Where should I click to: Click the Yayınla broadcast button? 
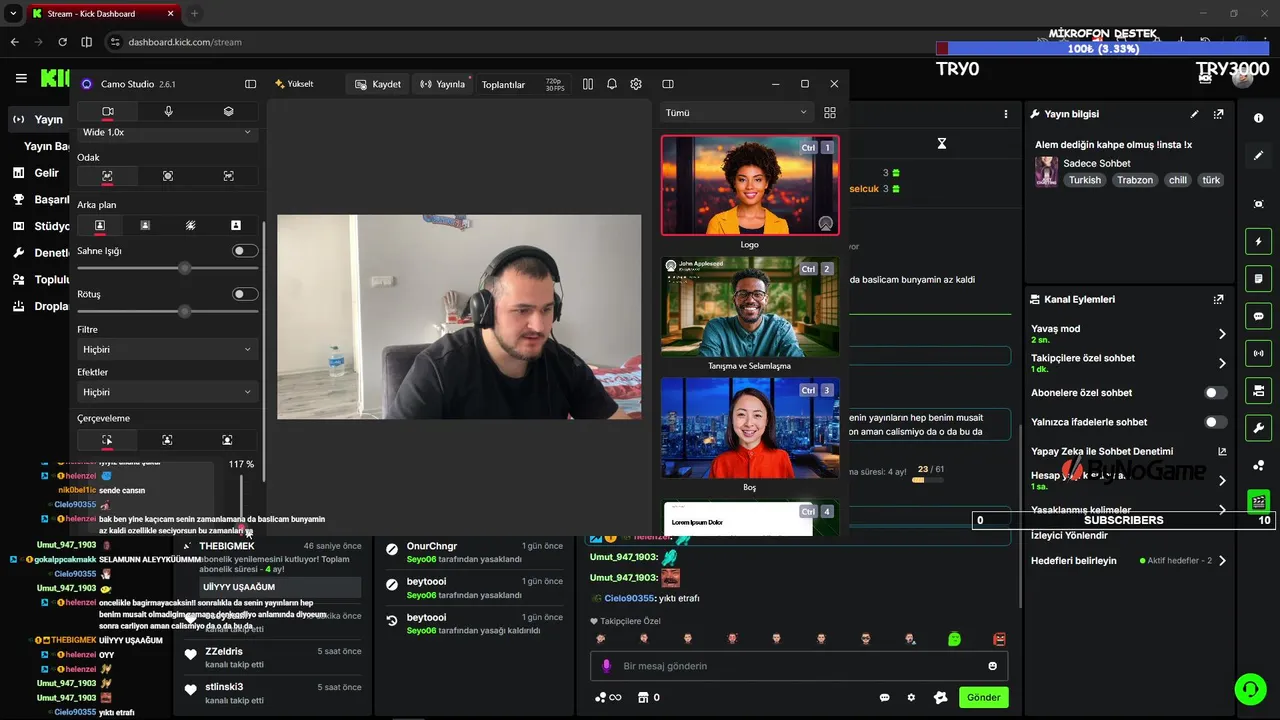pyautogui.click(x=443, y=84)
